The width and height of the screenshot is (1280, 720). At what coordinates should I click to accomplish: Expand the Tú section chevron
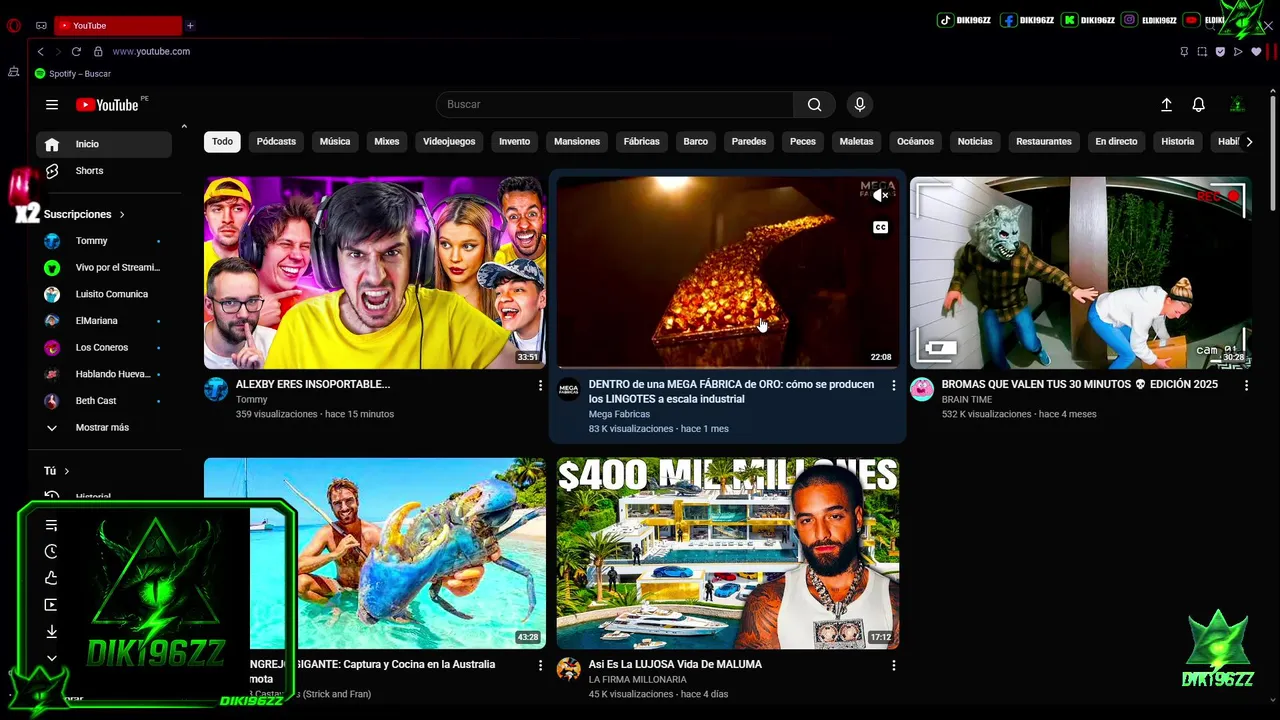coord(67,471)
